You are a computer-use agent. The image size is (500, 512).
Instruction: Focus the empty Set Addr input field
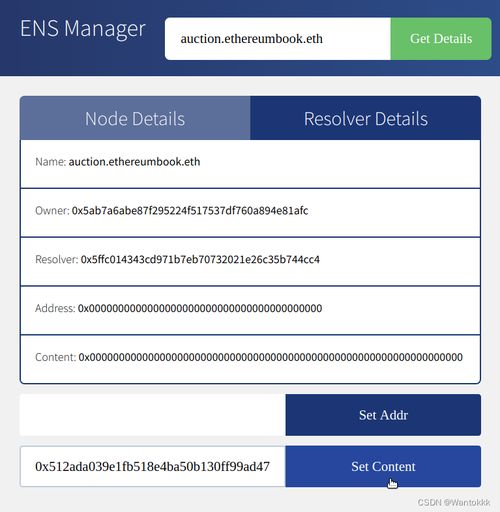[153, 415]
